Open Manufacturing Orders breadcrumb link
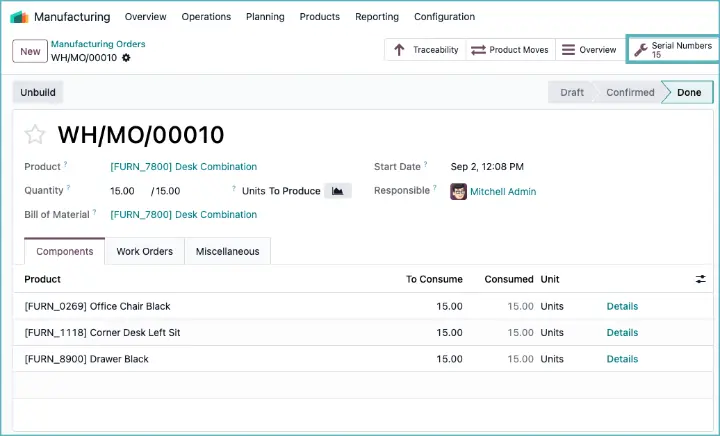The image size is (720, 436). click(x=98, y=44)
